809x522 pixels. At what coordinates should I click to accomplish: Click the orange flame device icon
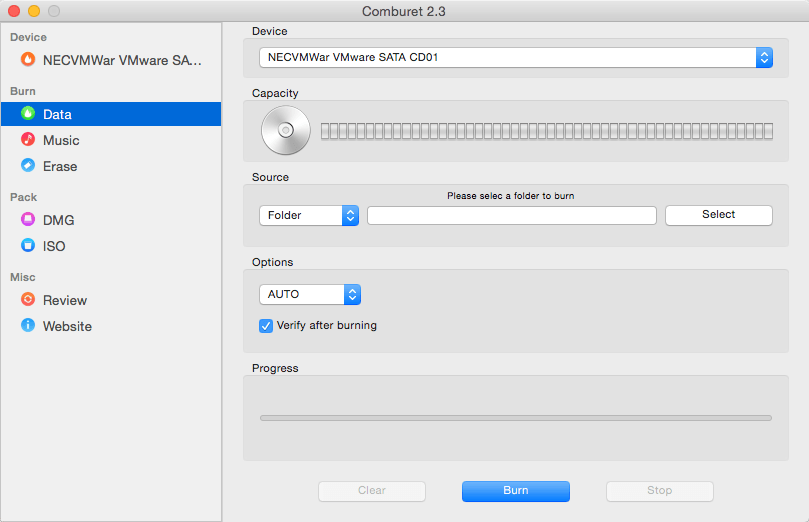click(28, 59)
